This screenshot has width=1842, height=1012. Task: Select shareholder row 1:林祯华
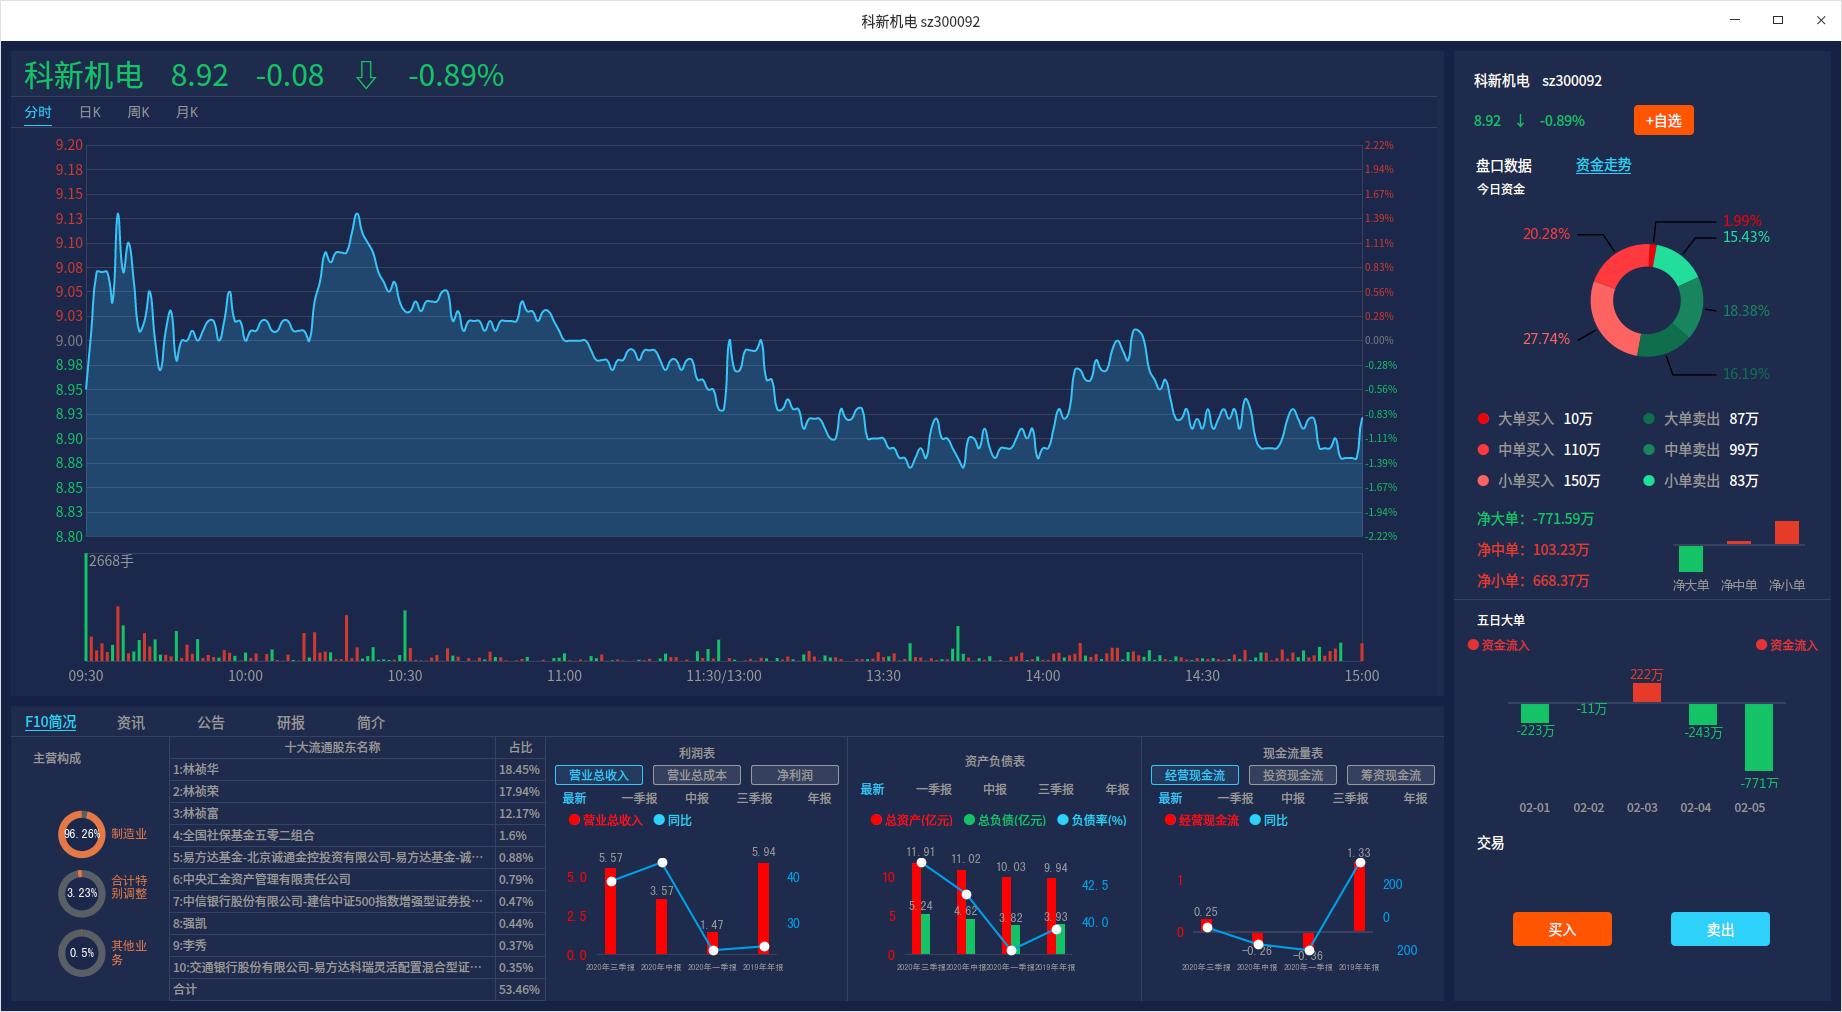click(332, 769)
